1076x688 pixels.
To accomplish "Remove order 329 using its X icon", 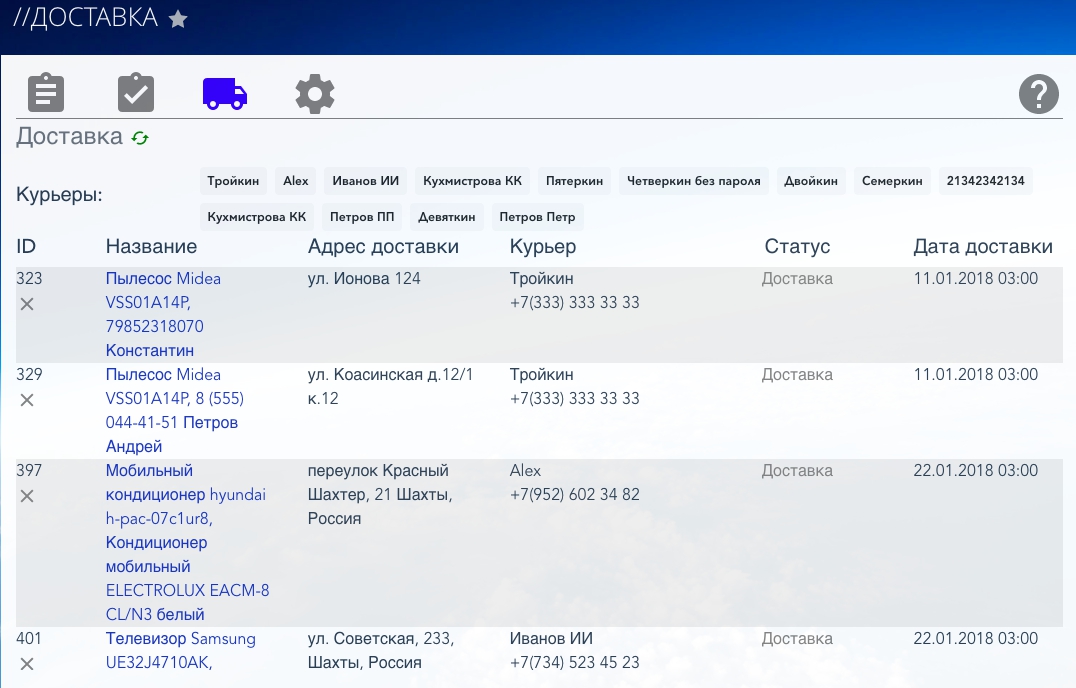I will click(x=27, y=400).
